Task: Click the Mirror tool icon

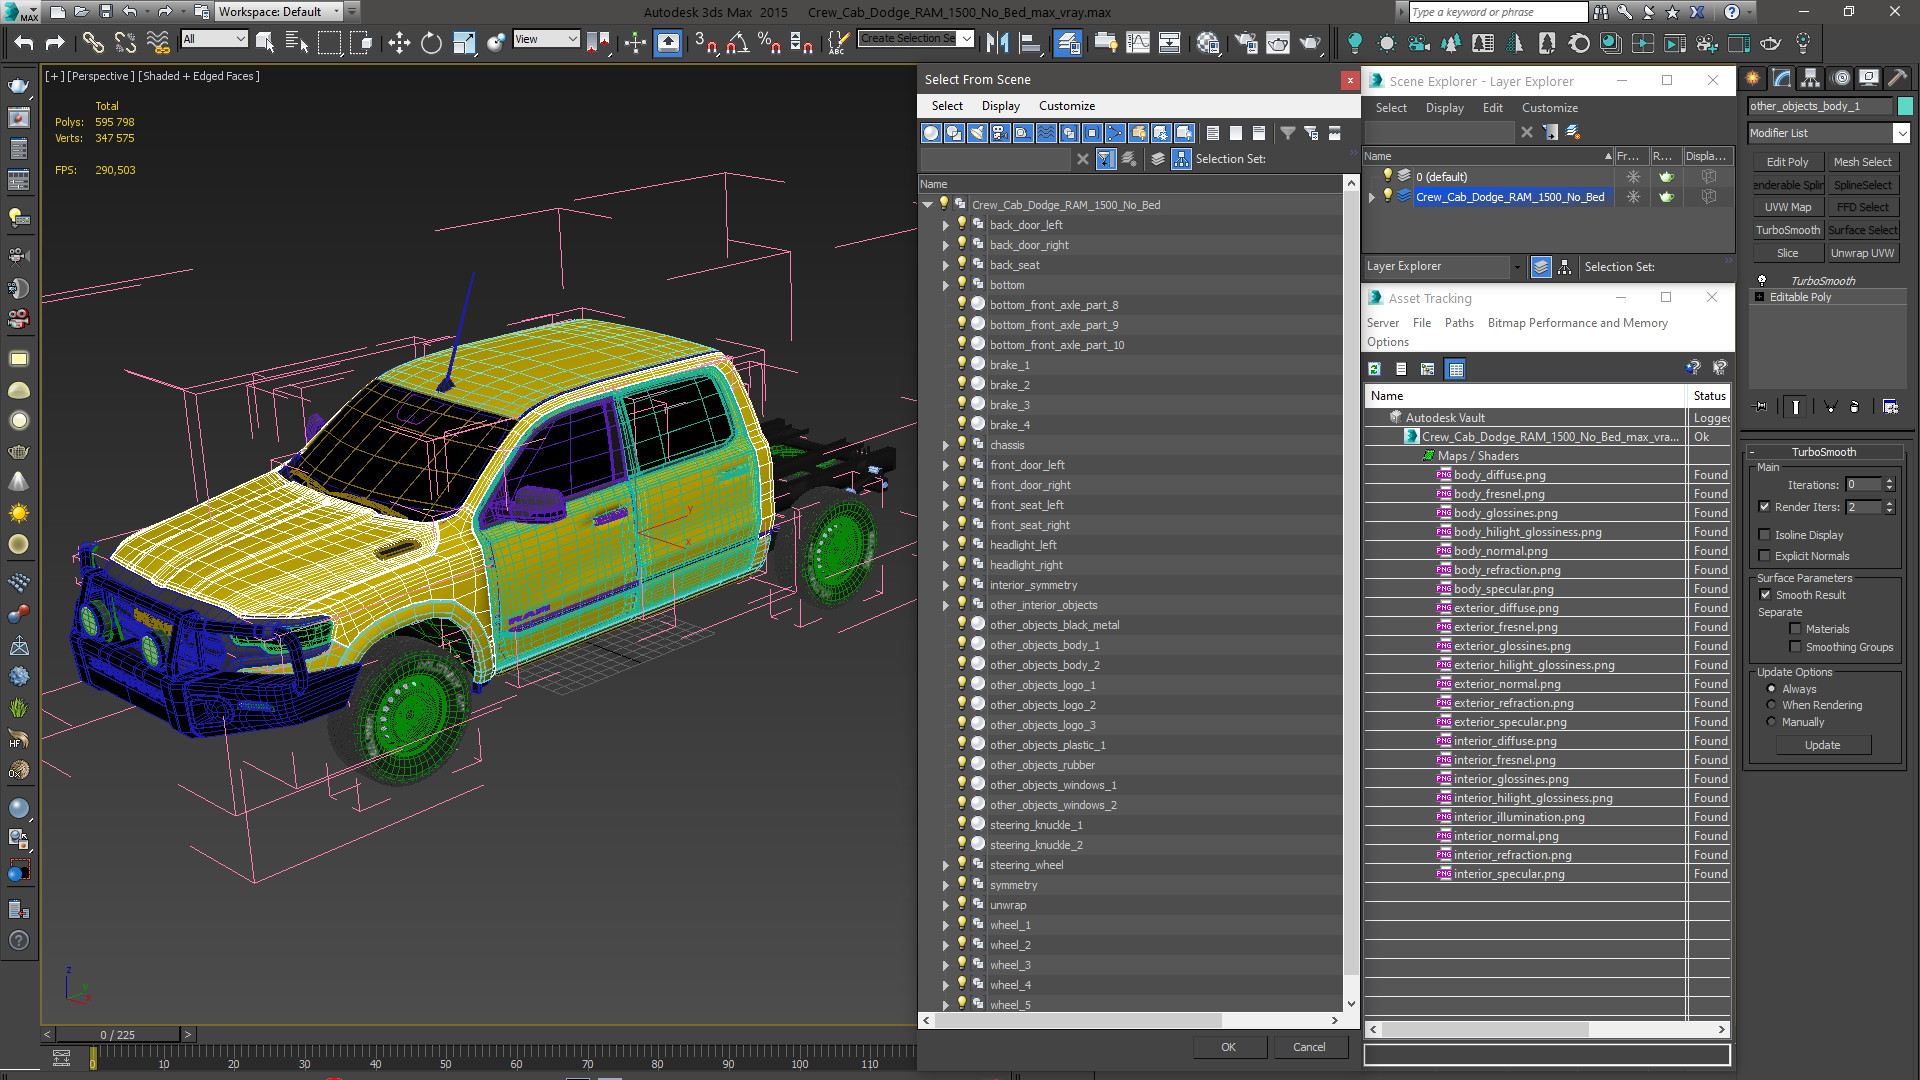Action: click(997, 42)
